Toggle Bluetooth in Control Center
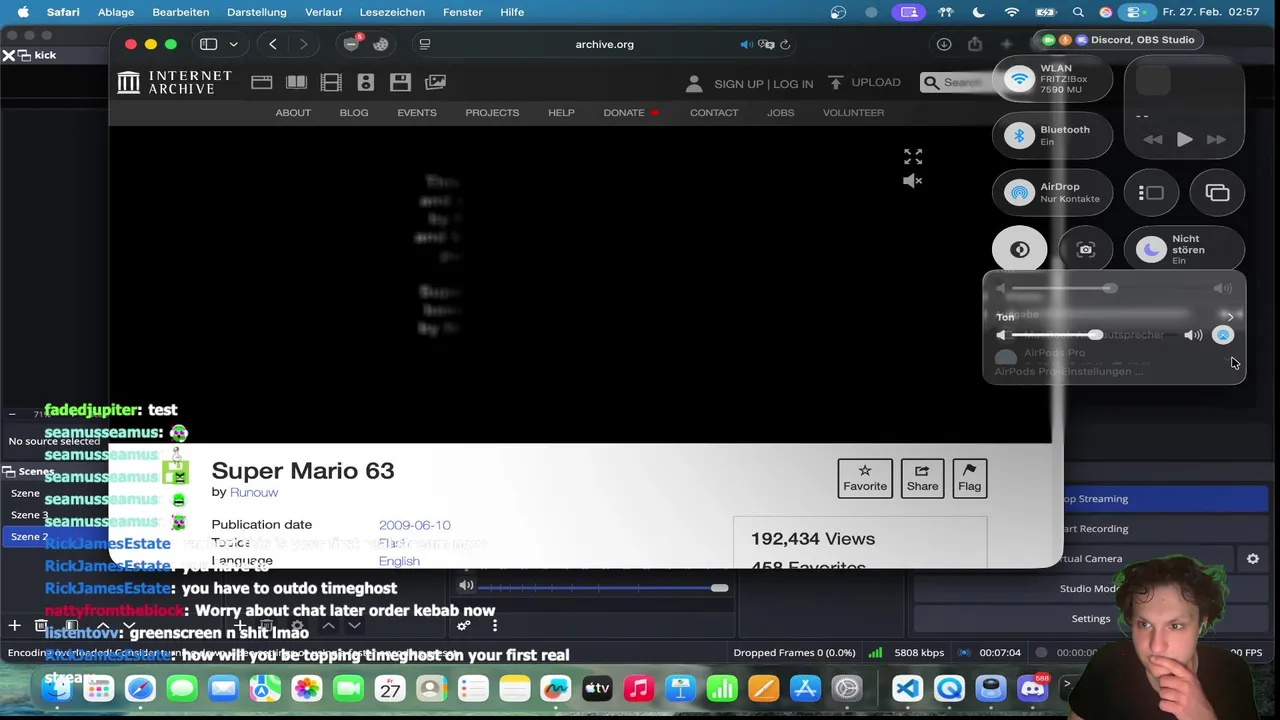Viewport: 1280px width, 720px height. tap(1019, 136)
